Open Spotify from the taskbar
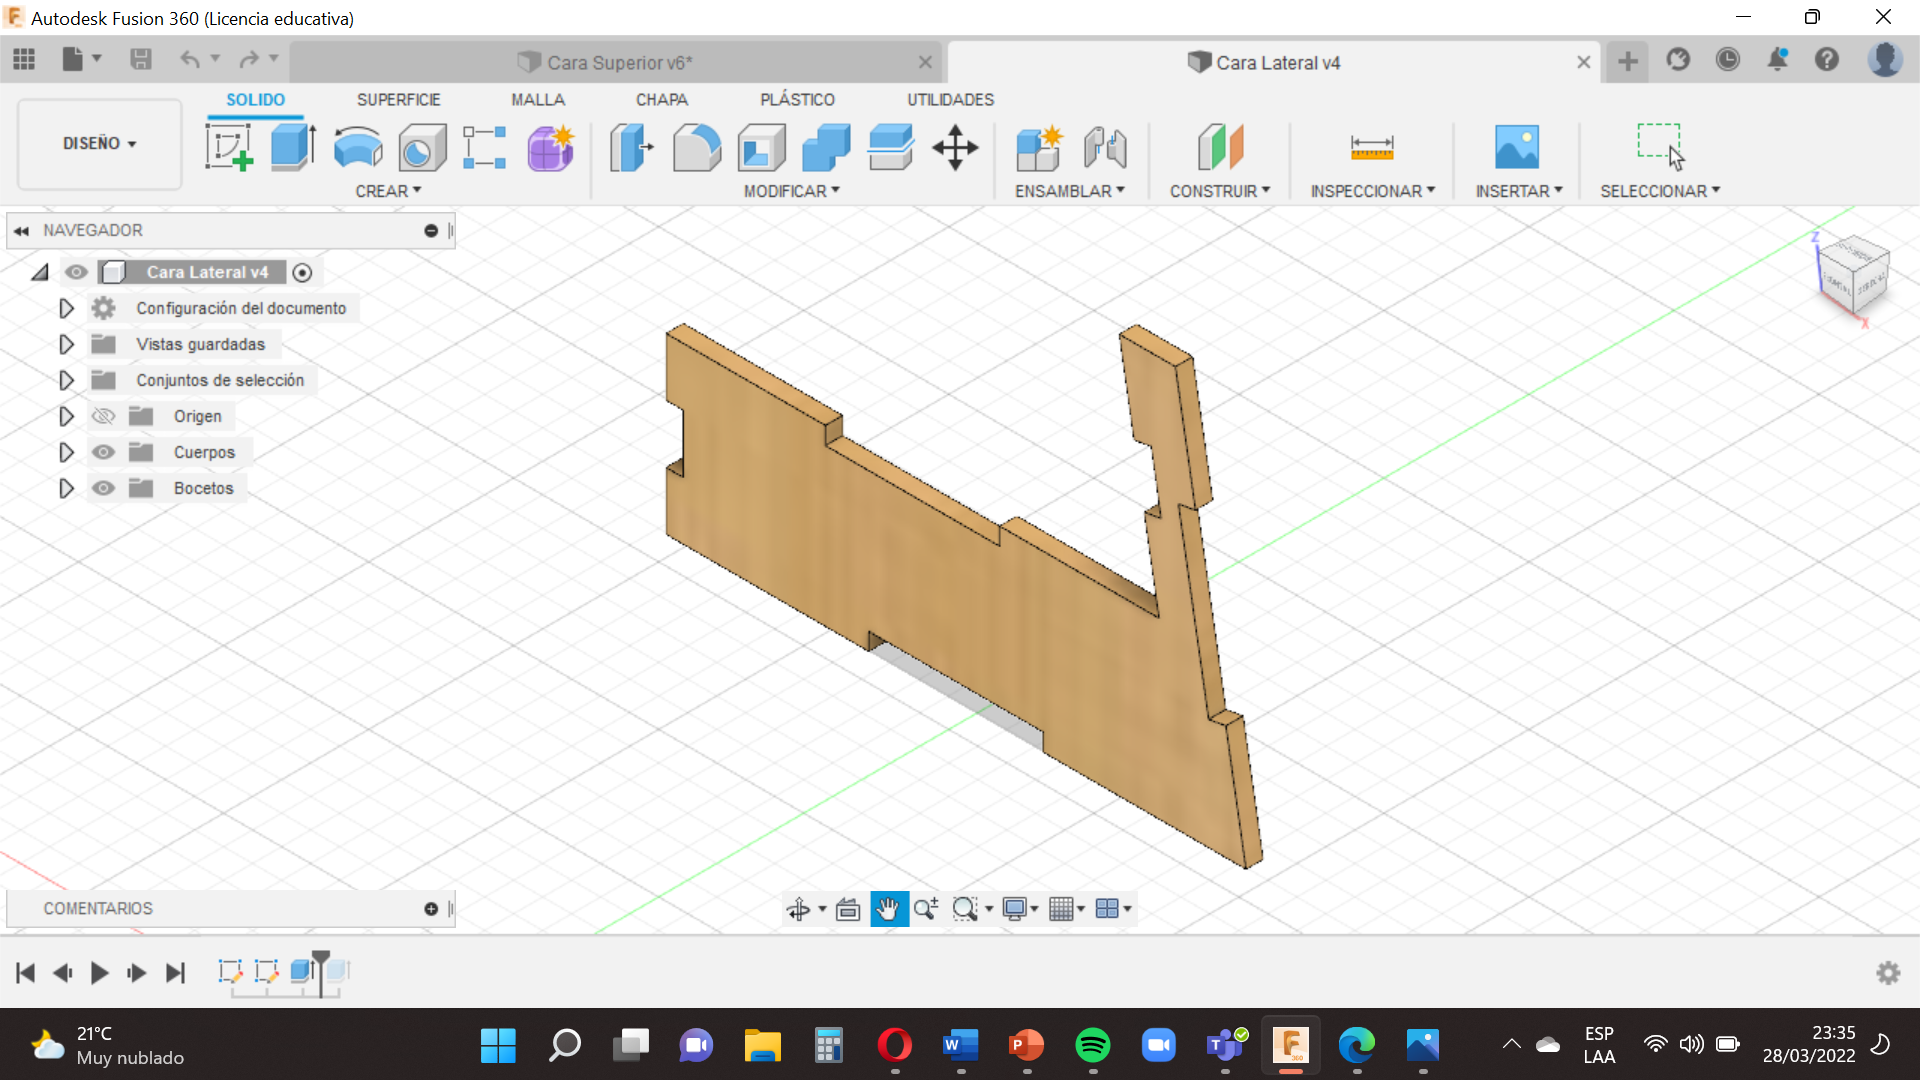 coord(1093,1045)
